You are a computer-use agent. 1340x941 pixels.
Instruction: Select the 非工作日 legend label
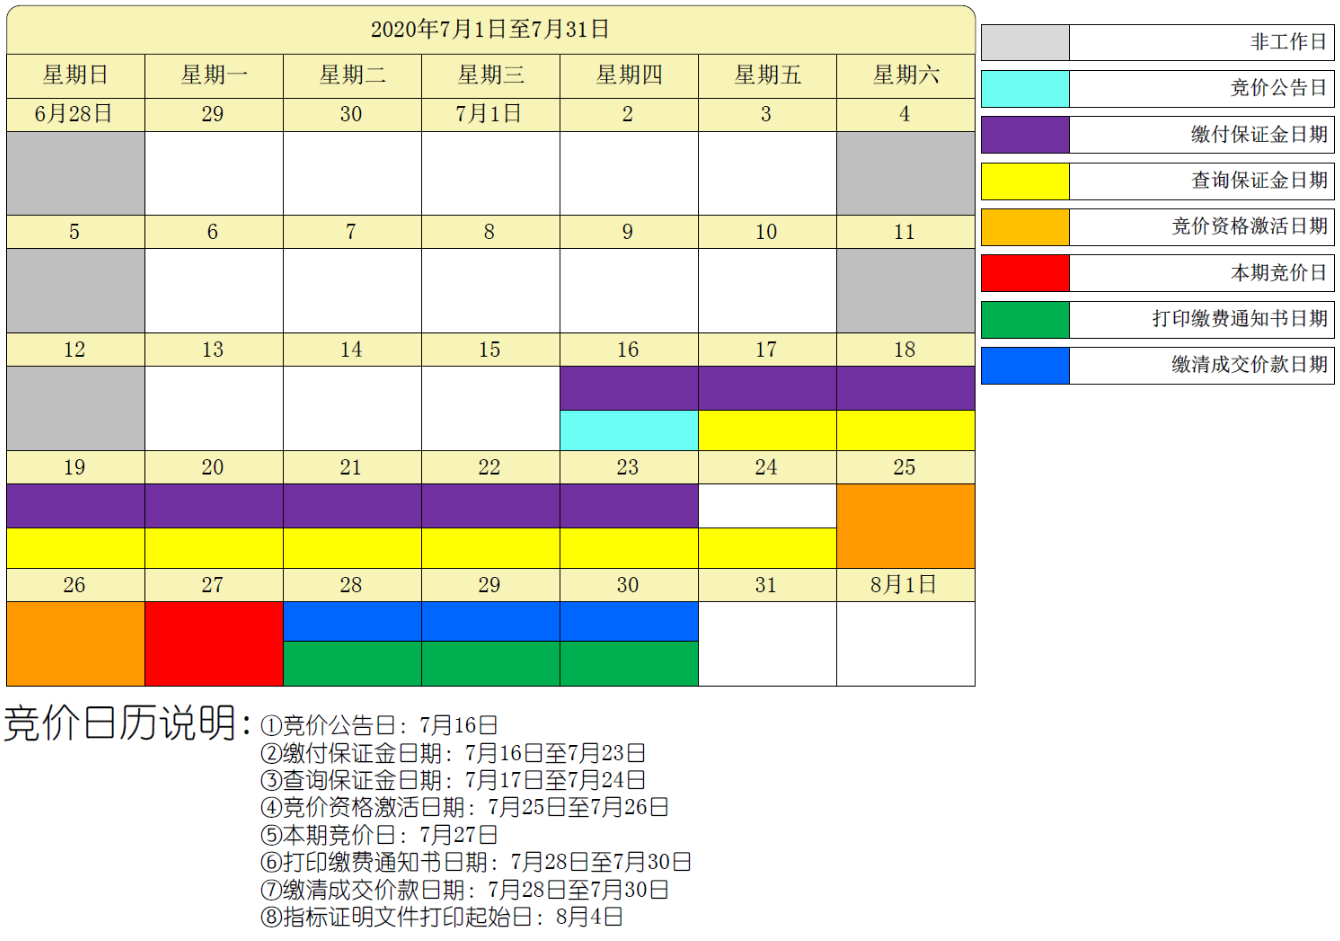click(x=1288, y=42)
